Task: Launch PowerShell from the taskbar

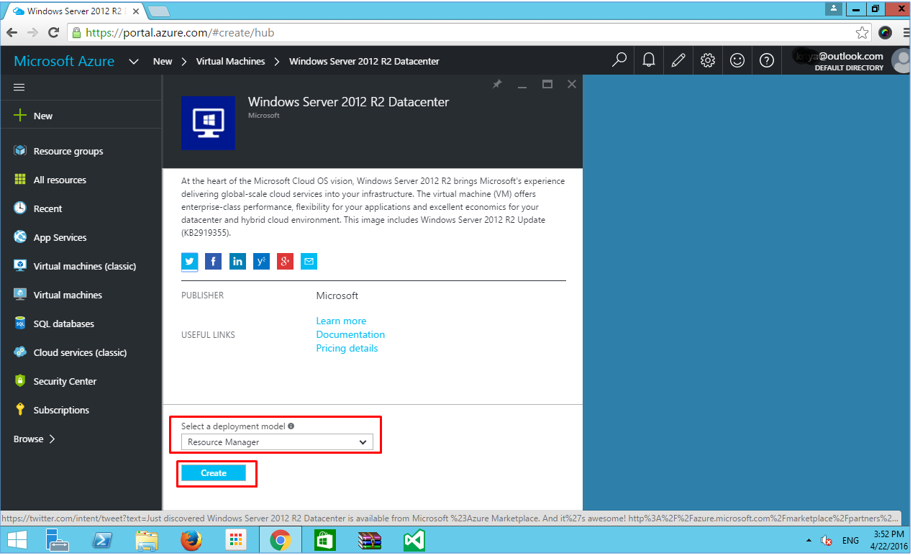Action: (102, 540)
